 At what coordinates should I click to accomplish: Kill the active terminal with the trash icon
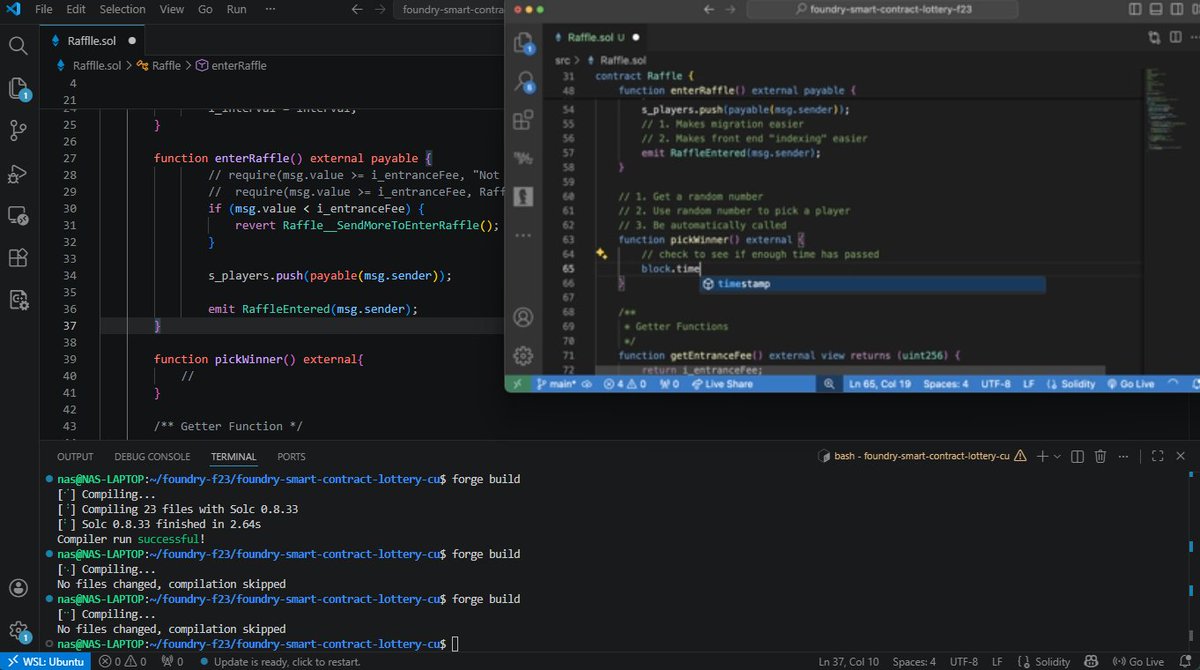[x=1100, y=456]
